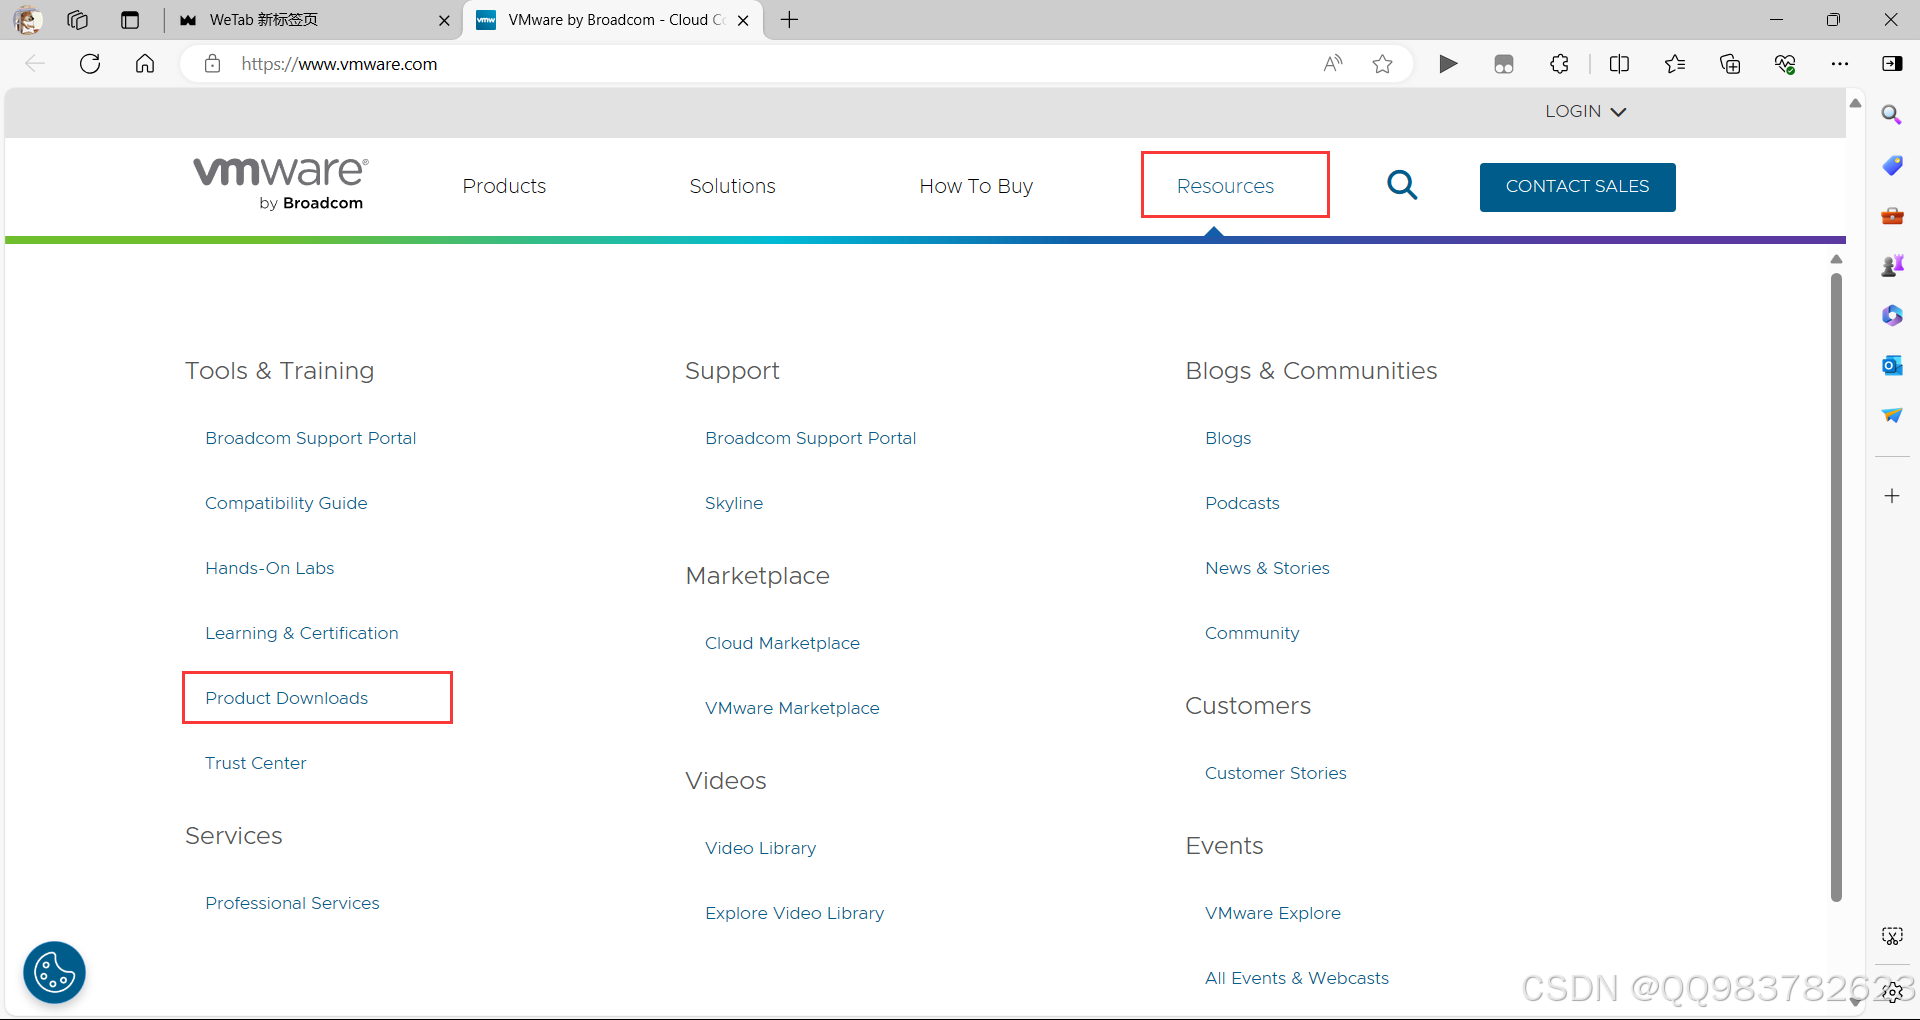Open the cookie settings round icon
This screenshot has width=1920, height=1020.
pos(54,972)
